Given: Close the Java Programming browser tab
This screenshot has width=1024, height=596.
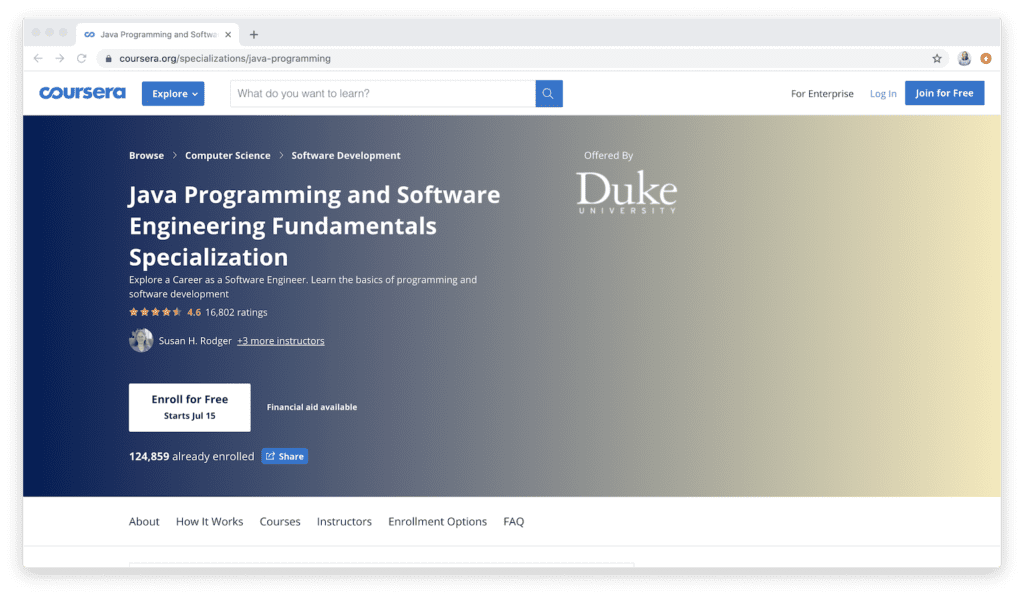Looking at the screenshot, I should 228,35.
